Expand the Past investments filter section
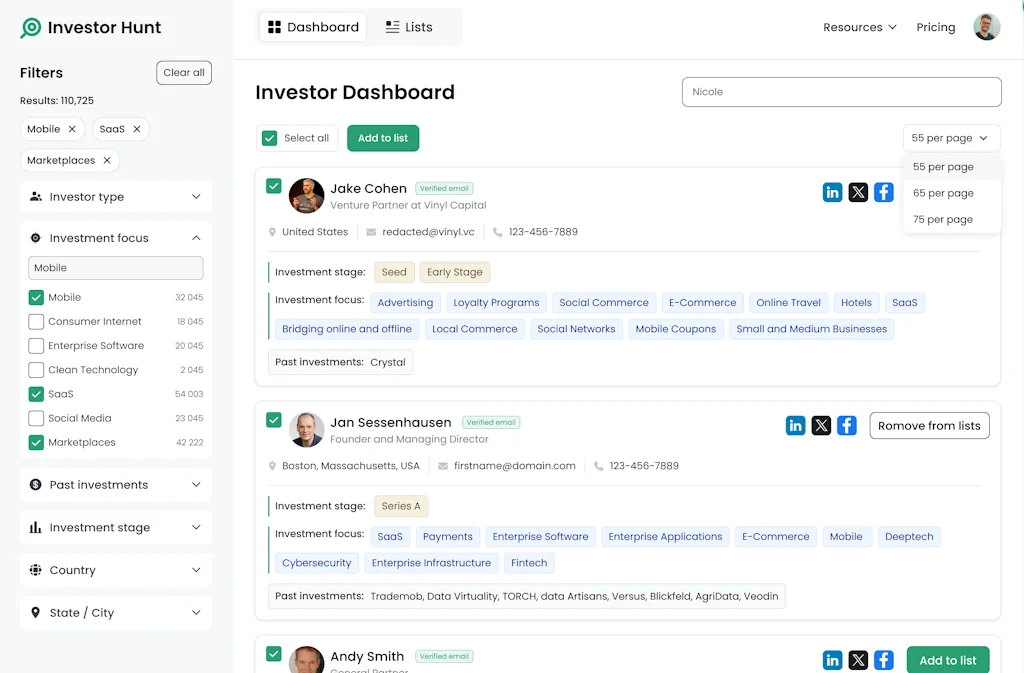Viewport: 1024px width, 673px height. pyautogui.click(x=115, y=484)
